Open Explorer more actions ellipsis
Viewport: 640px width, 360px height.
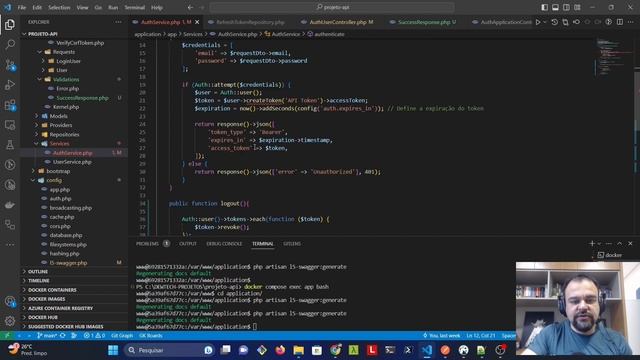(118, 22)
